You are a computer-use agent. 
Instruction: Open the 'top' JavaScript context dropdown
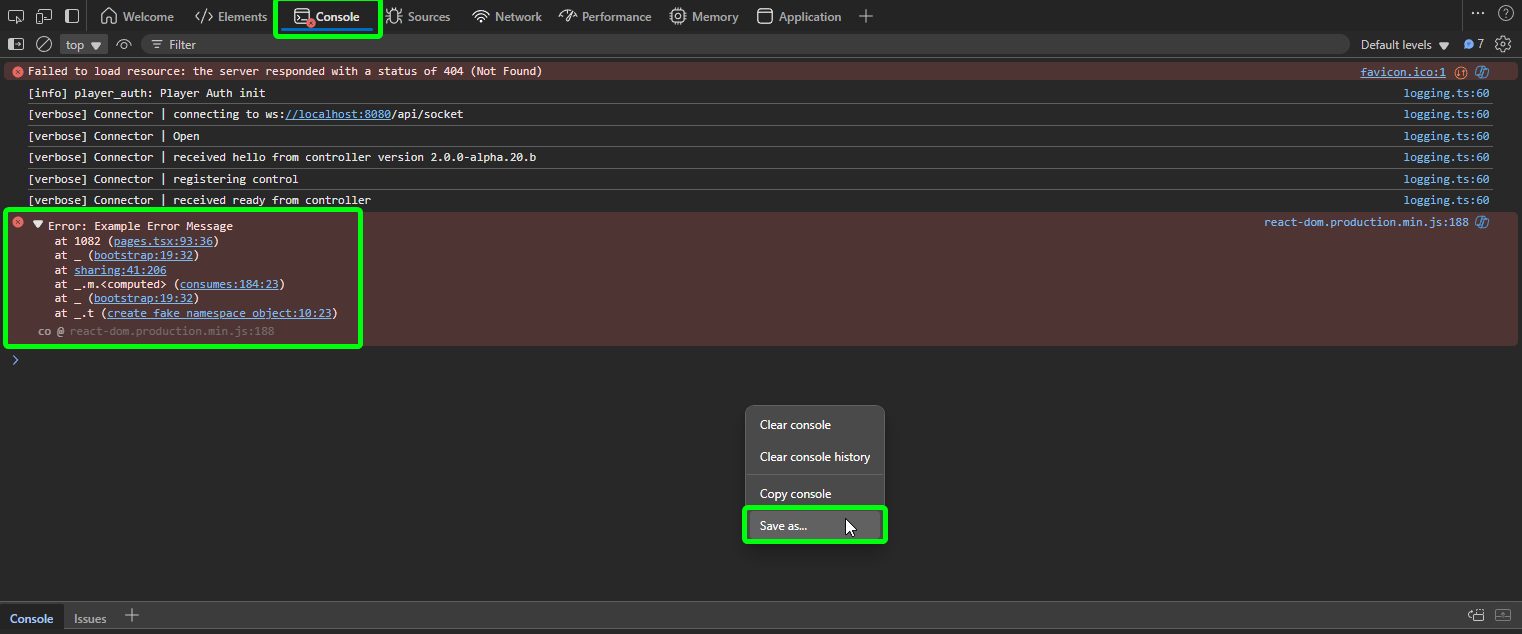point(84,45)
